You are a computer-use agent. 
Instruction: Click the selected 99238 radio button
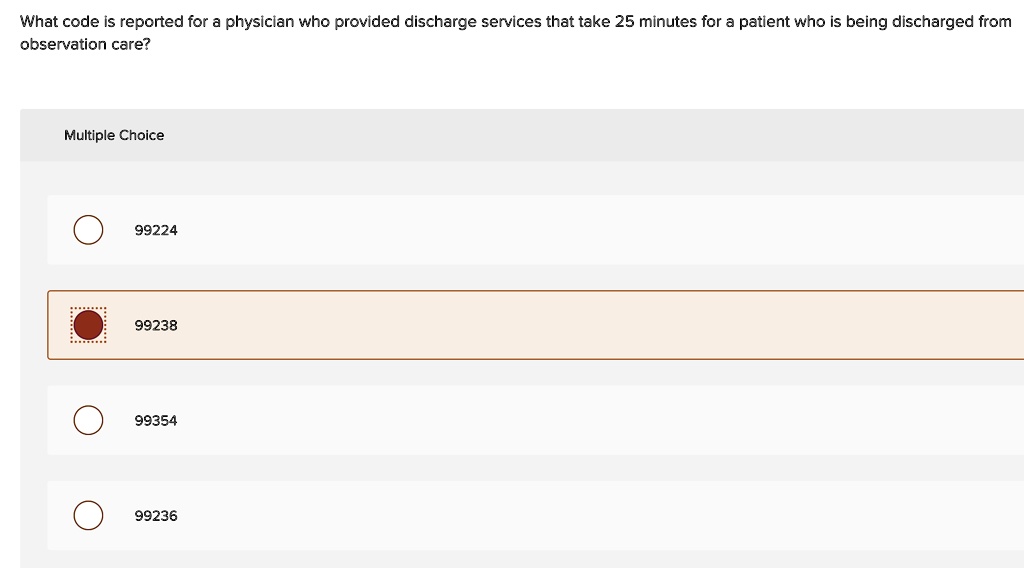[x=88, y=325]
